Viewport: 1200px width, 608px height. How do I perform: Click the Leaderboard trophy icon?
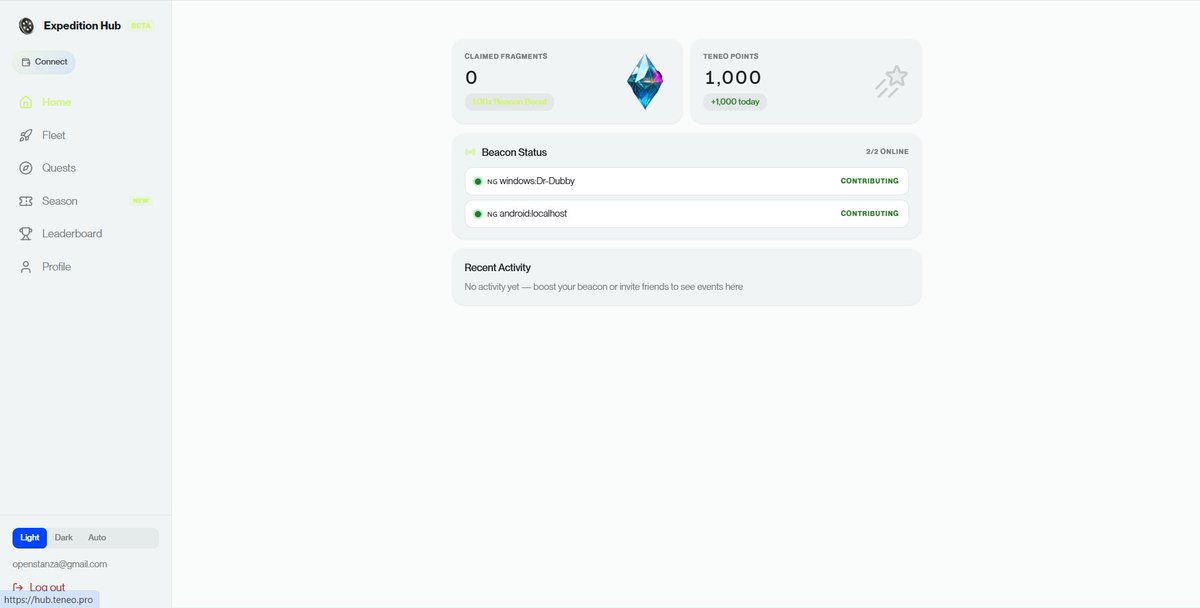pos(26,234)
